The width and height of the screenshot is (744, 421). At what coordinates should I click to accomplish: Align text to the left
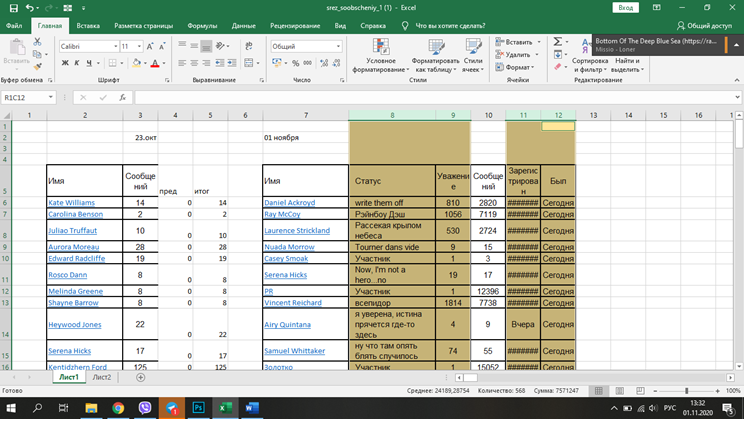[x=182, y=63]
